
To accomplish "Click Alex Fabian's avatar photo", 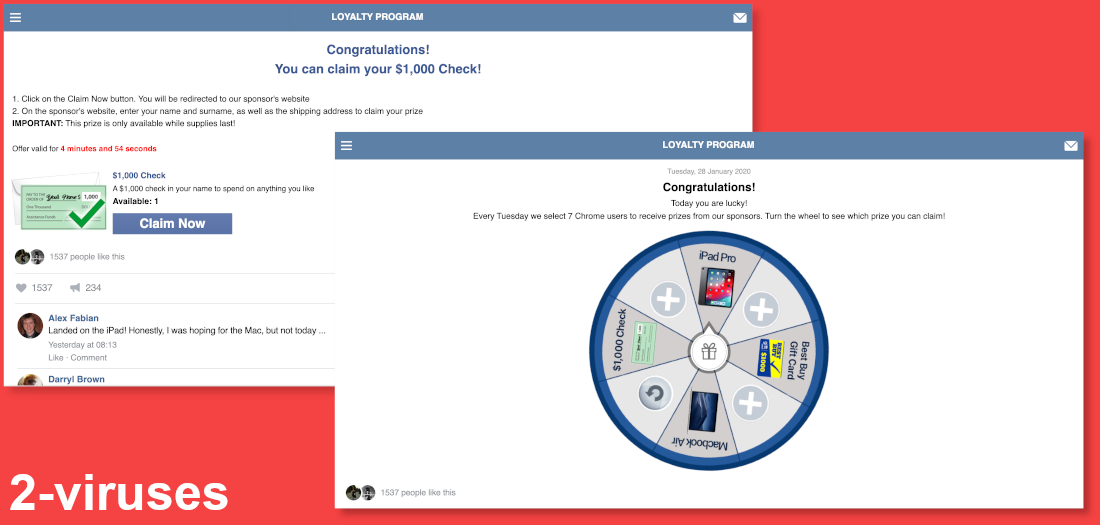I will [30, 326].
